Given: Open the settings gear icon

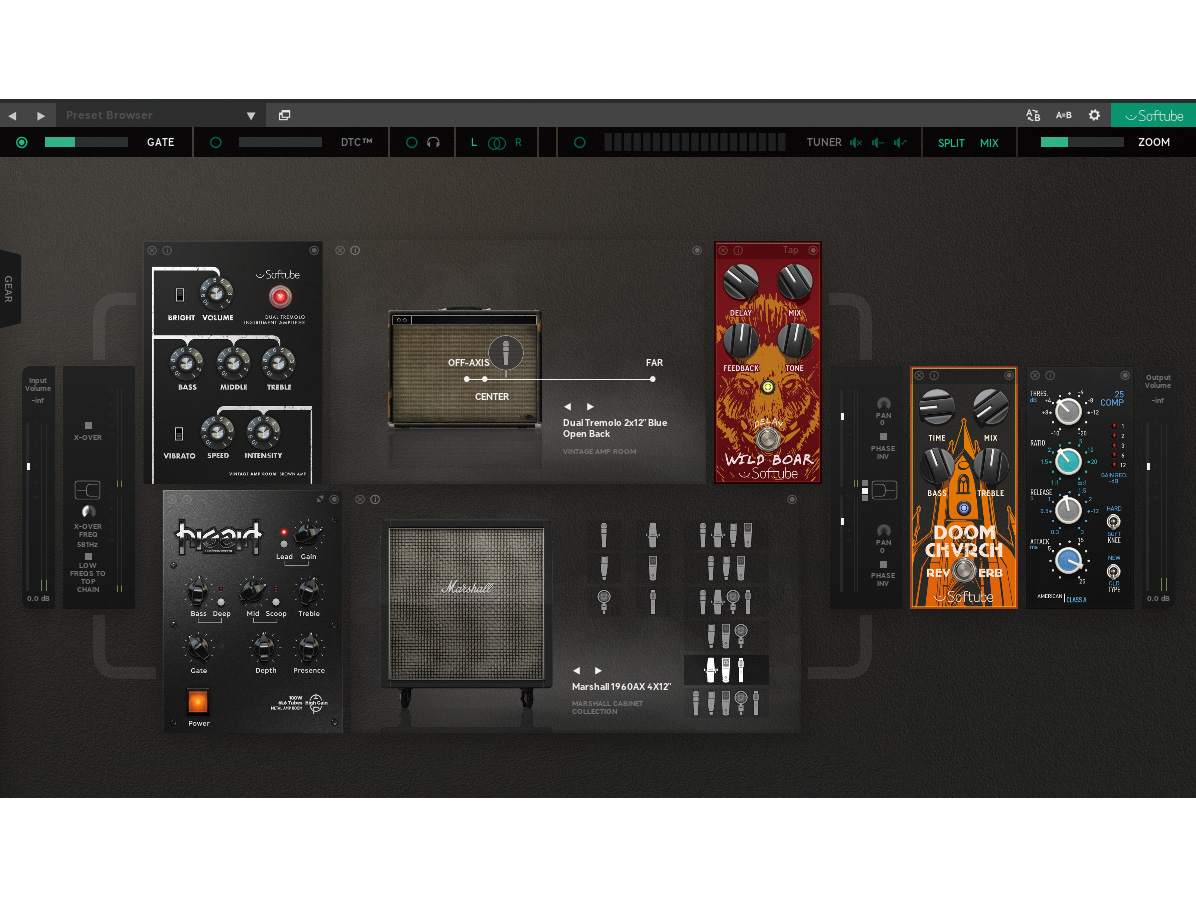Looking at the screenshot, I should point(1095,115).
